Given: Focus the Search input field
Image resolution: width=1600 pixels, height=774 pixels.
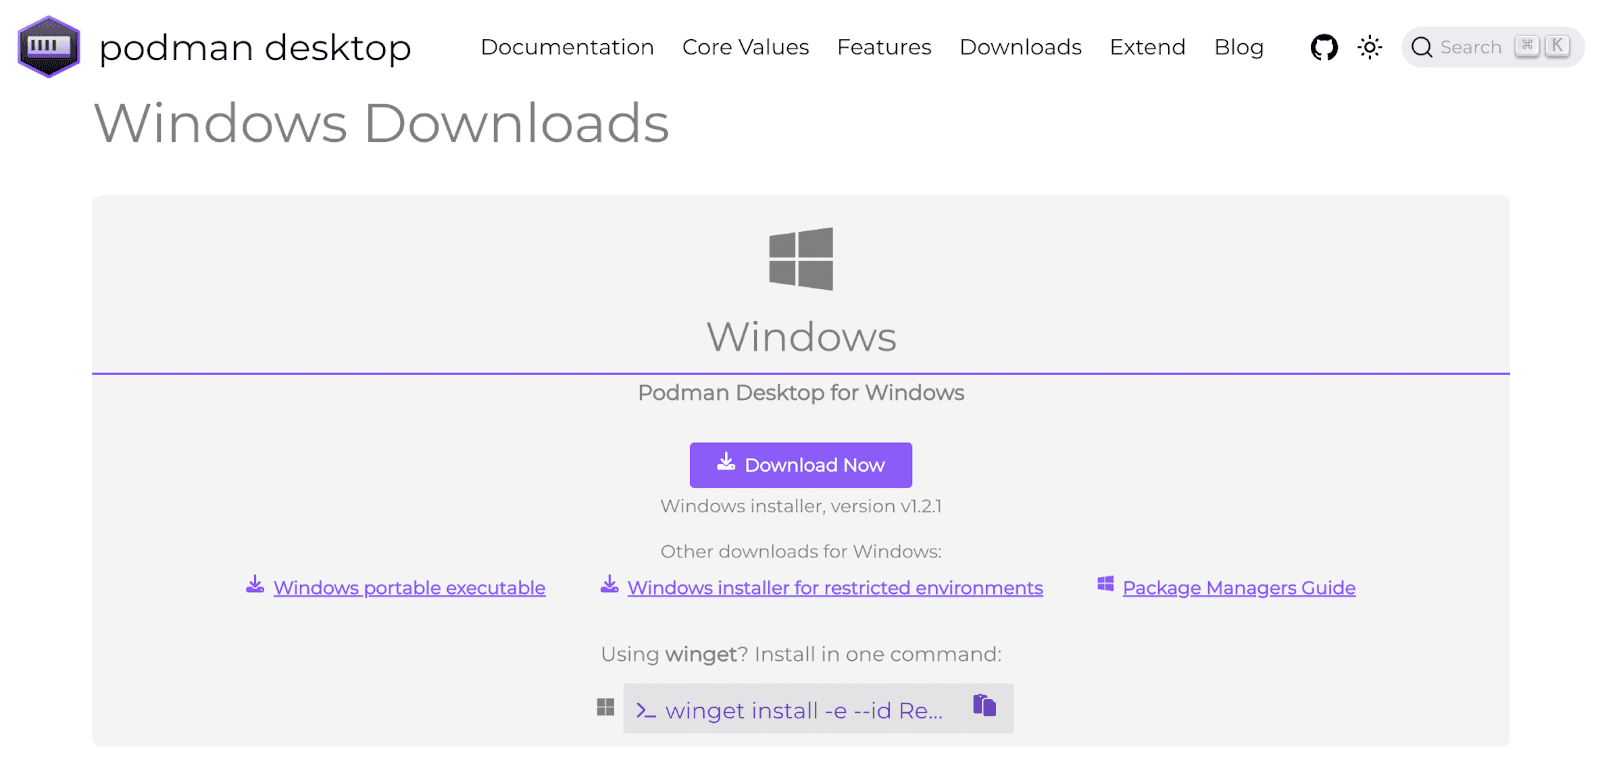Looking at the screenshot, I should [x=1492, y=47].
